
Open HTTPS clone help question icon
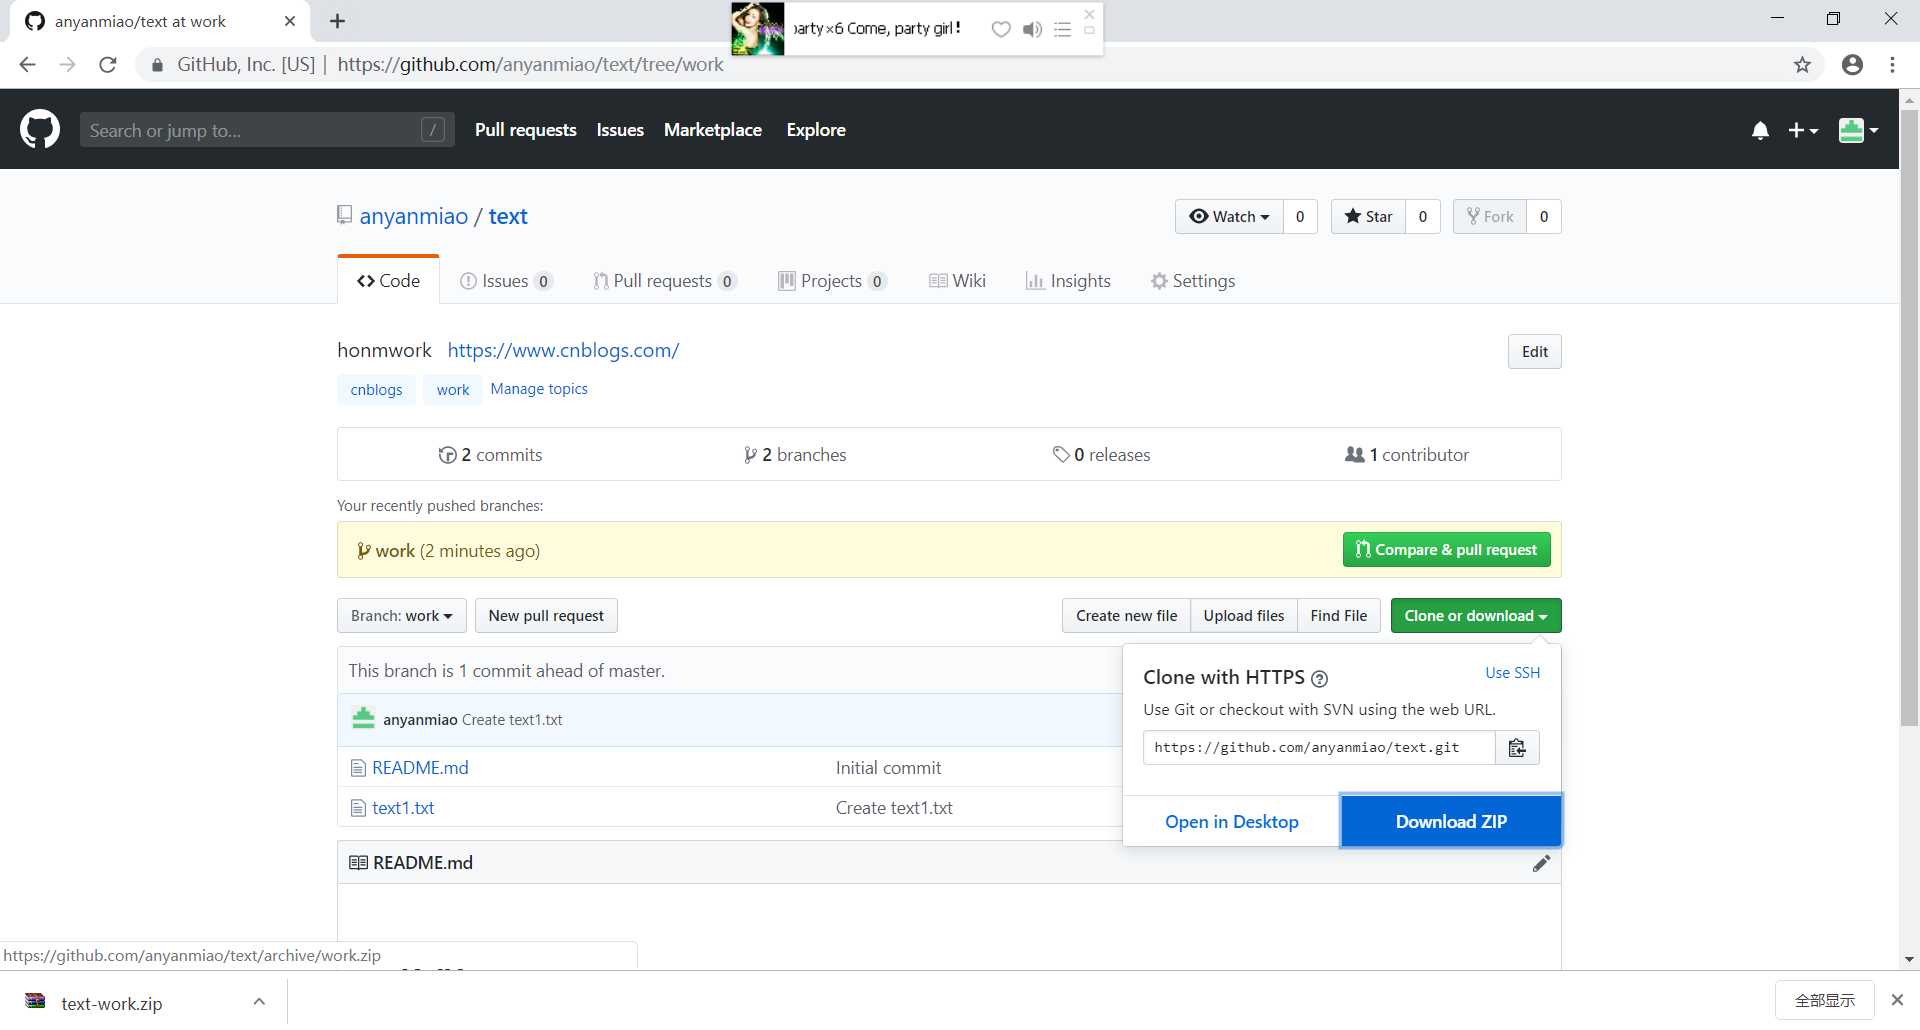[x=1319, y=679]
